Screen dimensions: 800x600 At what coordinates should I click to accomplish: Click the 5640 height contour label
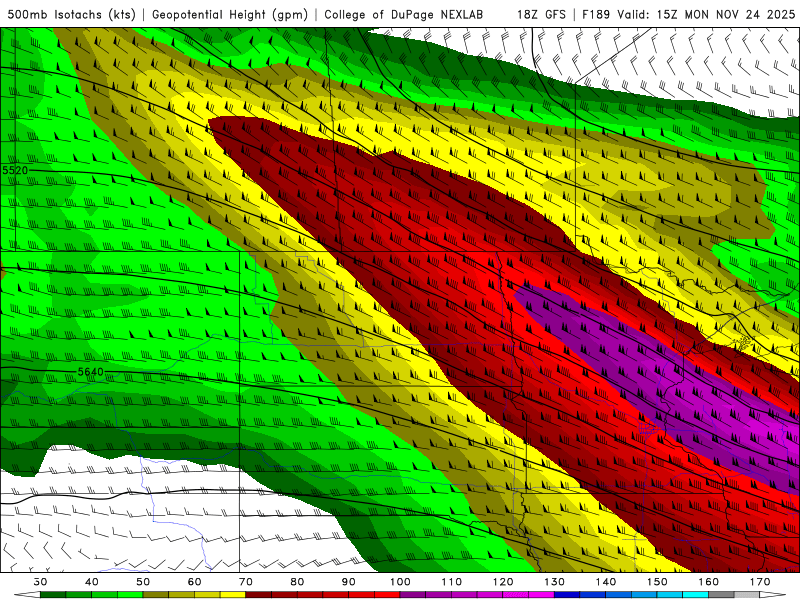pos(90,372)
